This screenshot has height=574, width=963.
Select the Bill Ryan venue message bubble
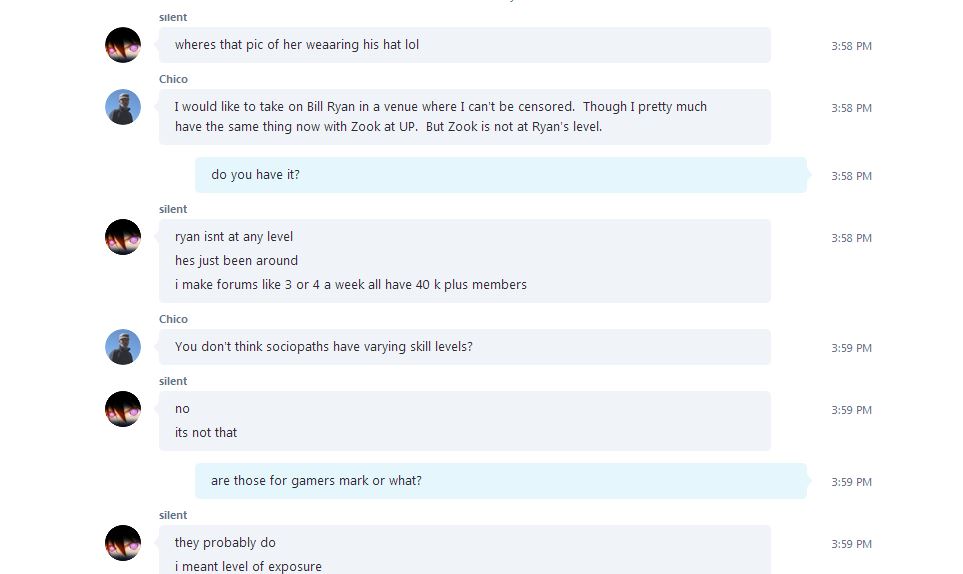[x=465, y=117]
